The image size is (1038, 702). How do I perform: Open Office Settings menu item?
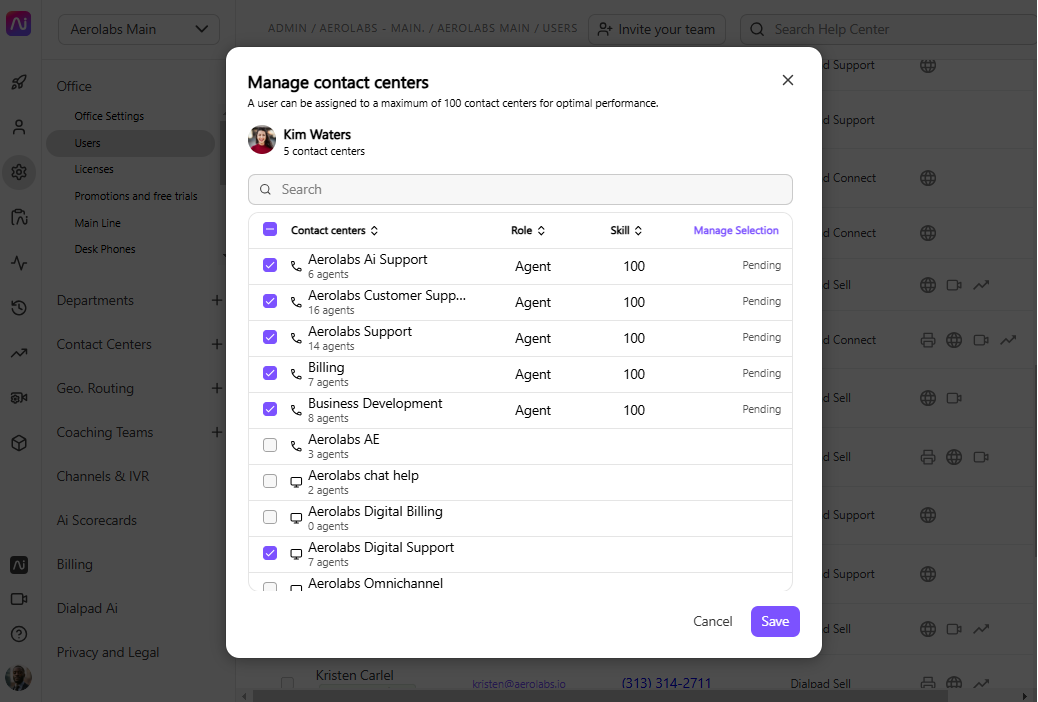pyautogui.click(x=109, y=116)
